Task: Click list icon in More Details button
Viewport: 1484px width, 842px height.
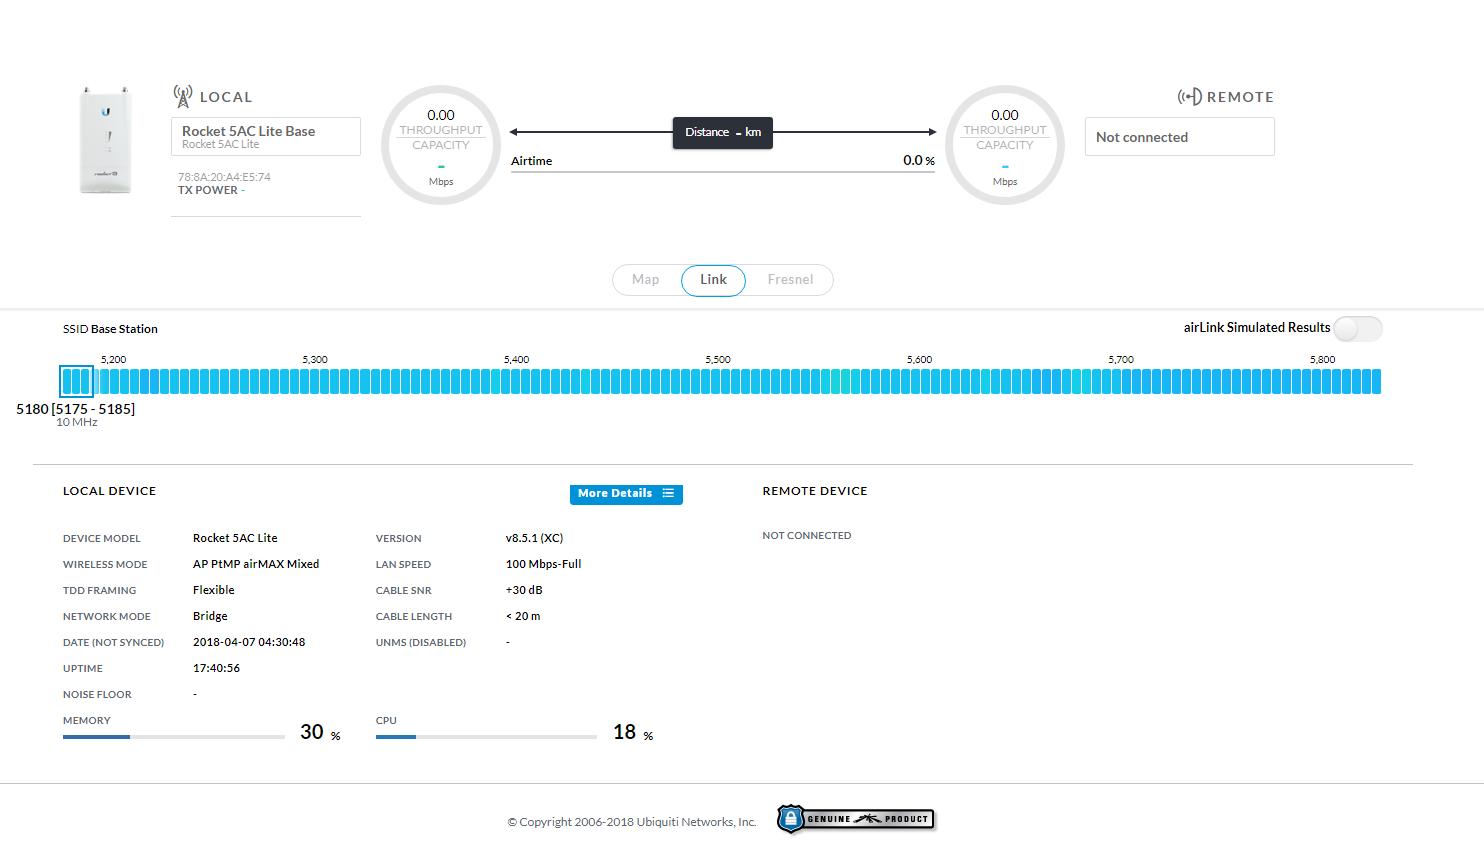Action: click(668, 493)
